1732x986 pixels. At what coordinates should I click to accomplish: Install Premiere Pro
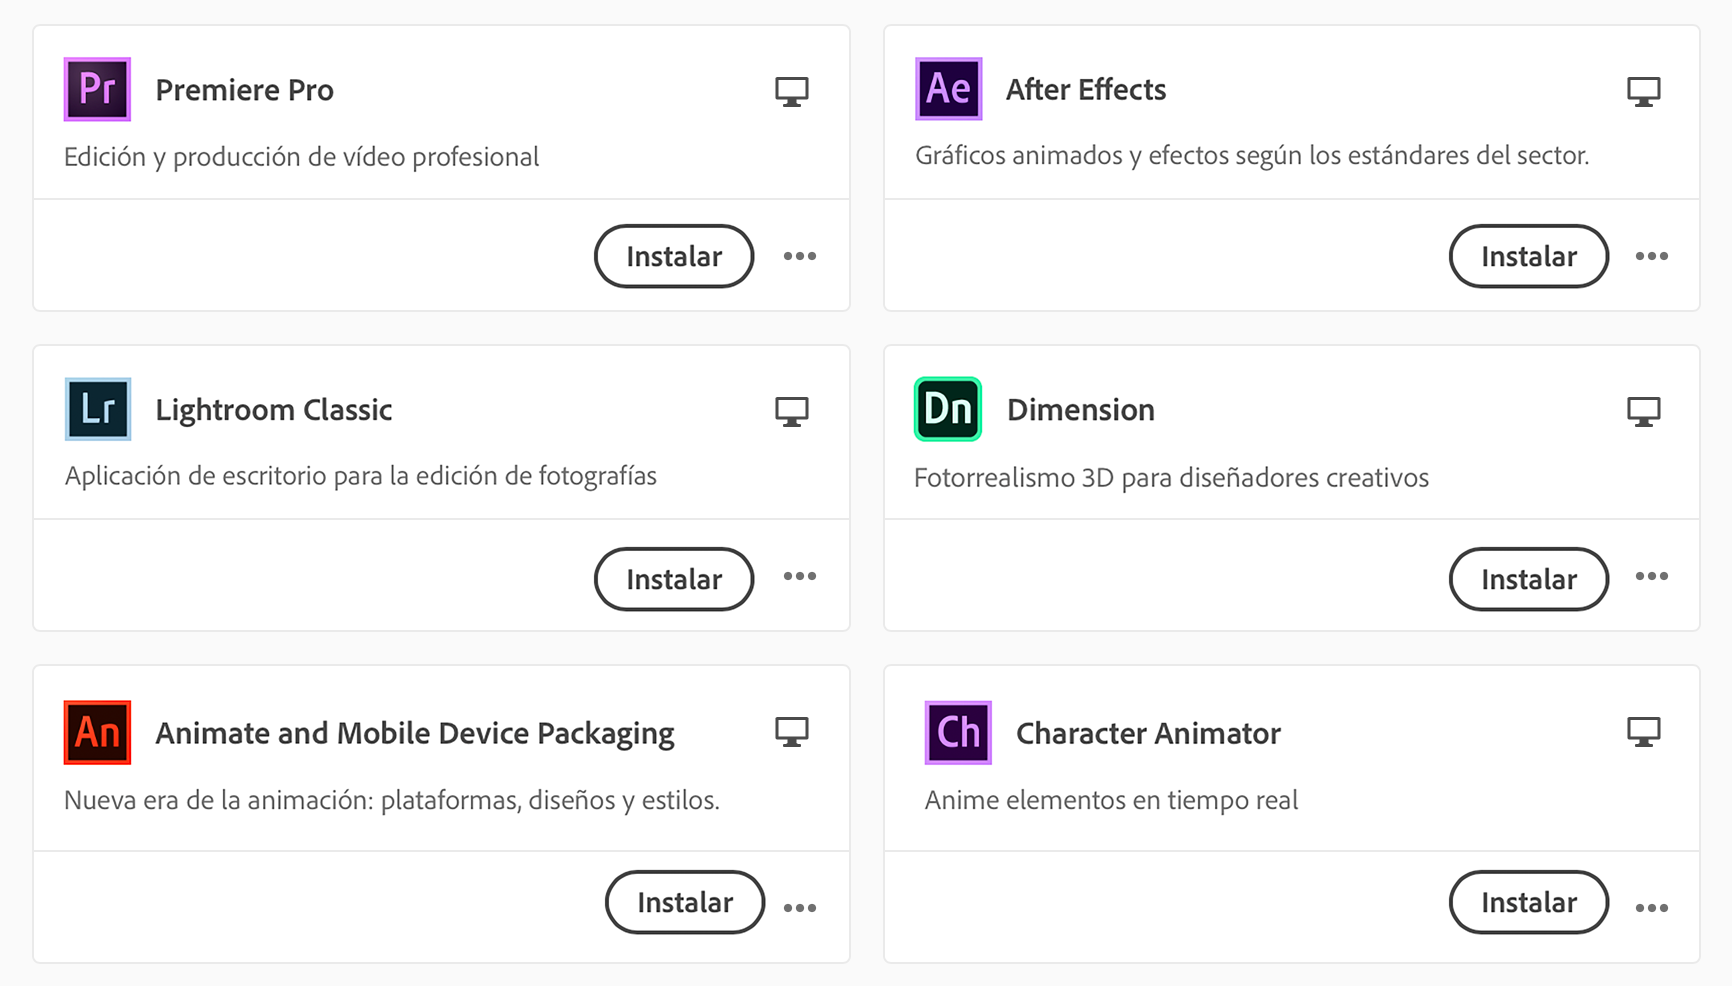point(673,256)
